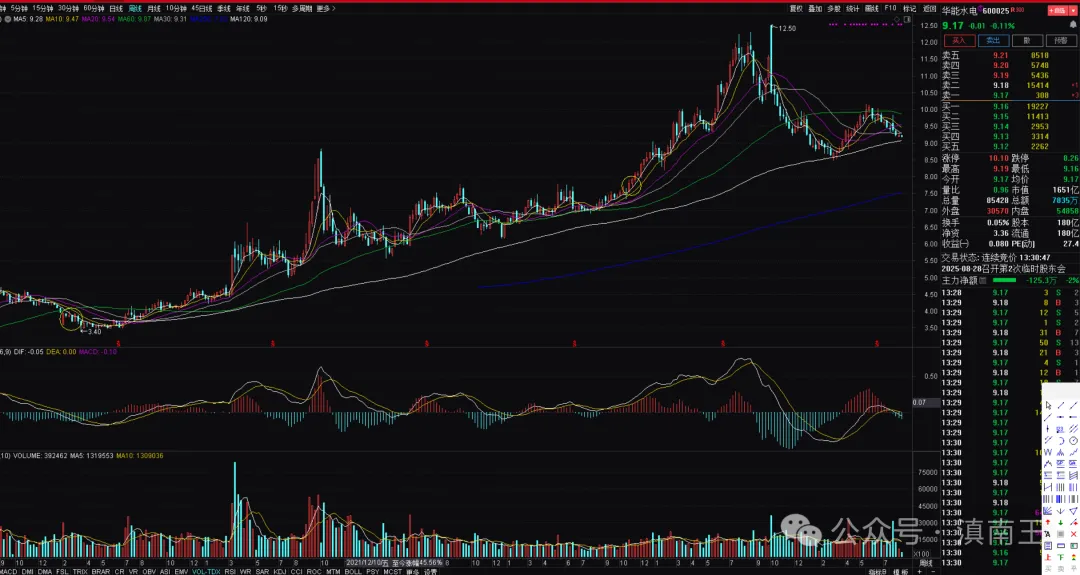Expand the 自选 dropdown arrow
The image size is (1080, 575).
pos(1072,10)
